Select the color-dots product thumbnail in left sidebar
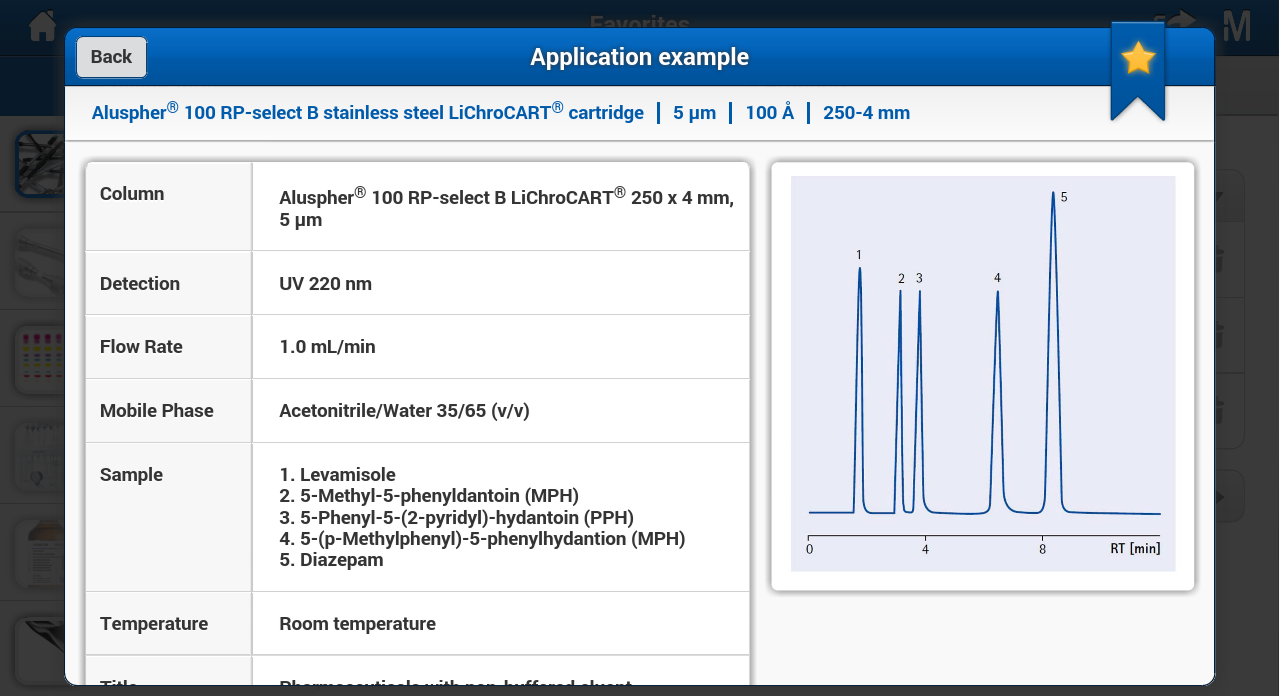The width and height of the screenshot is (1280, 696). pos(40,358)
